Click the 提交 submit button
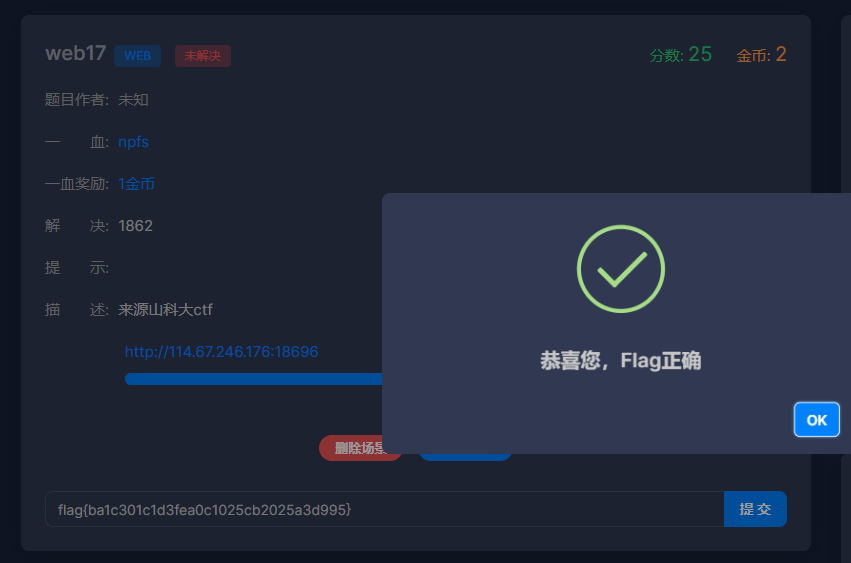This screenshot has width=851, height=563. click(x=755, y=509)
